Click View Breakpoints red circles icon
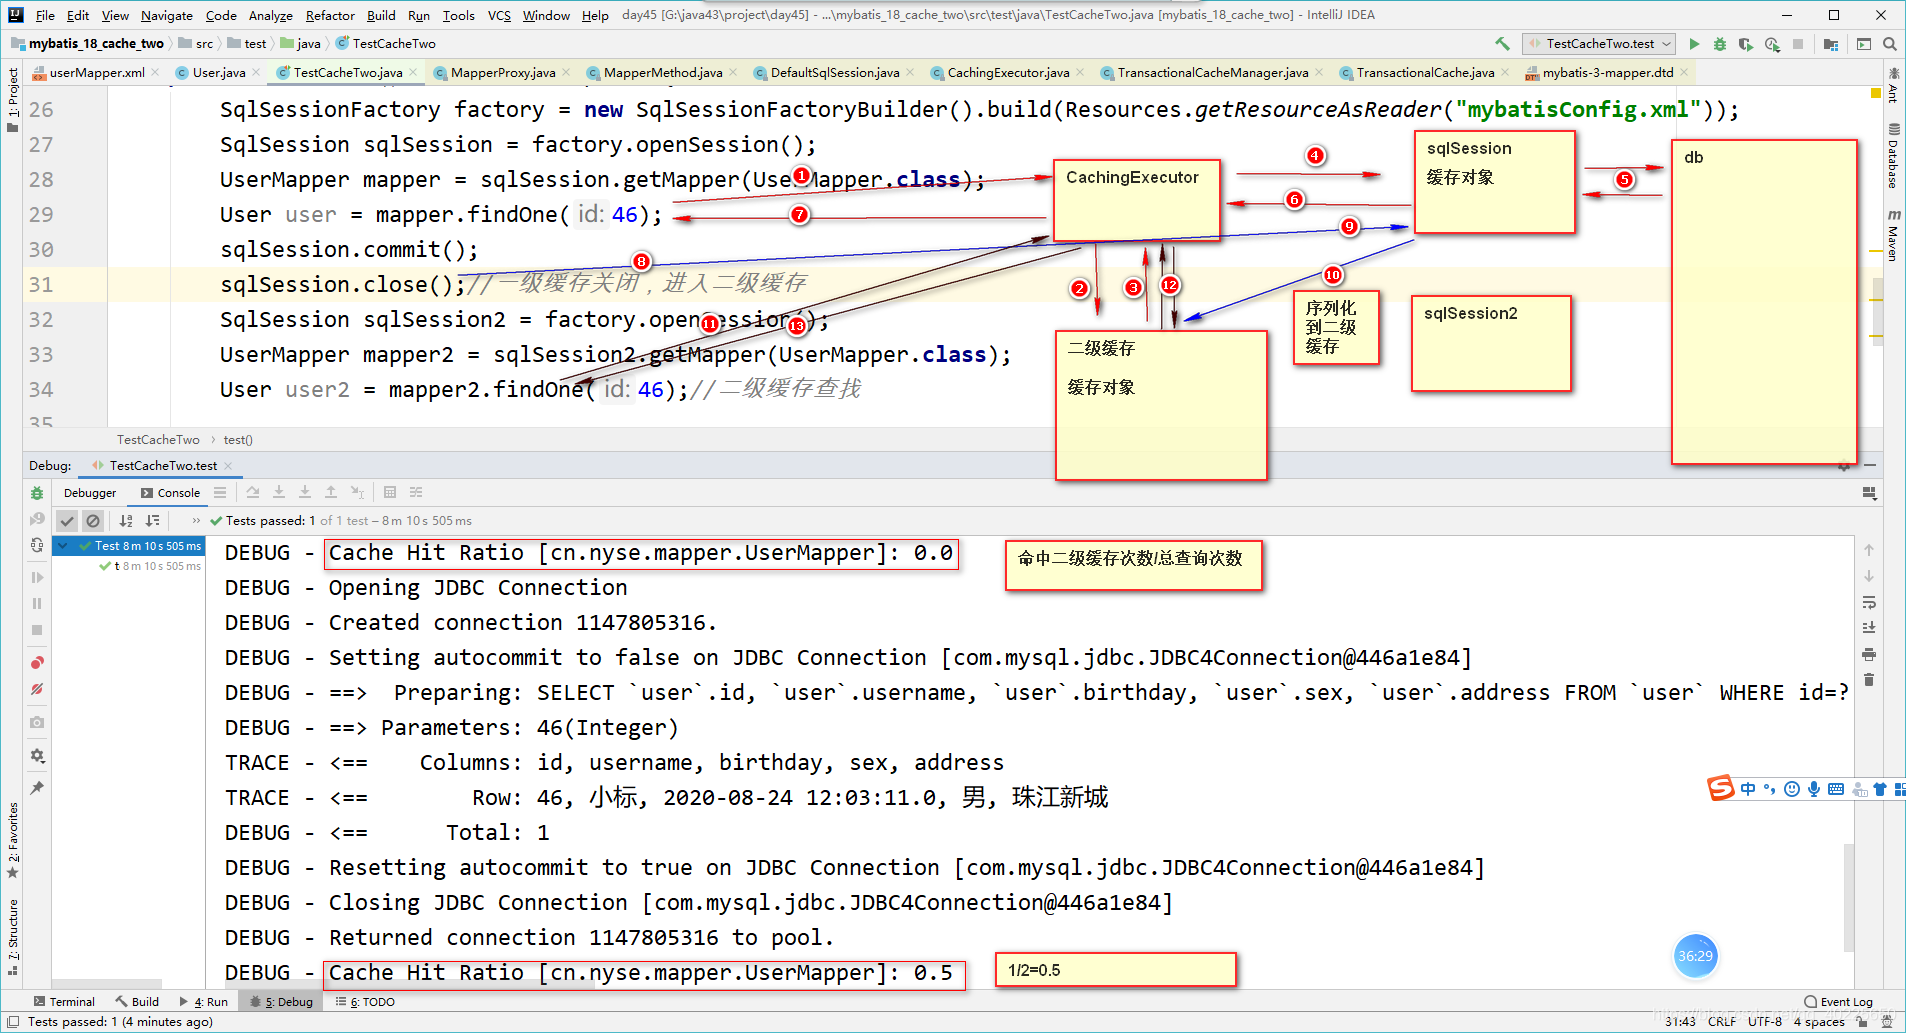Image resolution: width=1906 pixels, height=1033 pixels. (37, 662)
